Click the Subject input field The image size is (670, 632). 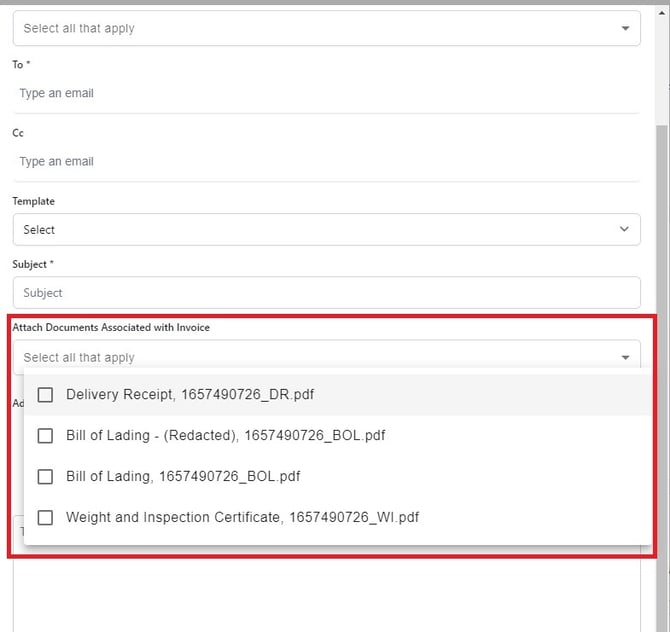click(326, 293)
